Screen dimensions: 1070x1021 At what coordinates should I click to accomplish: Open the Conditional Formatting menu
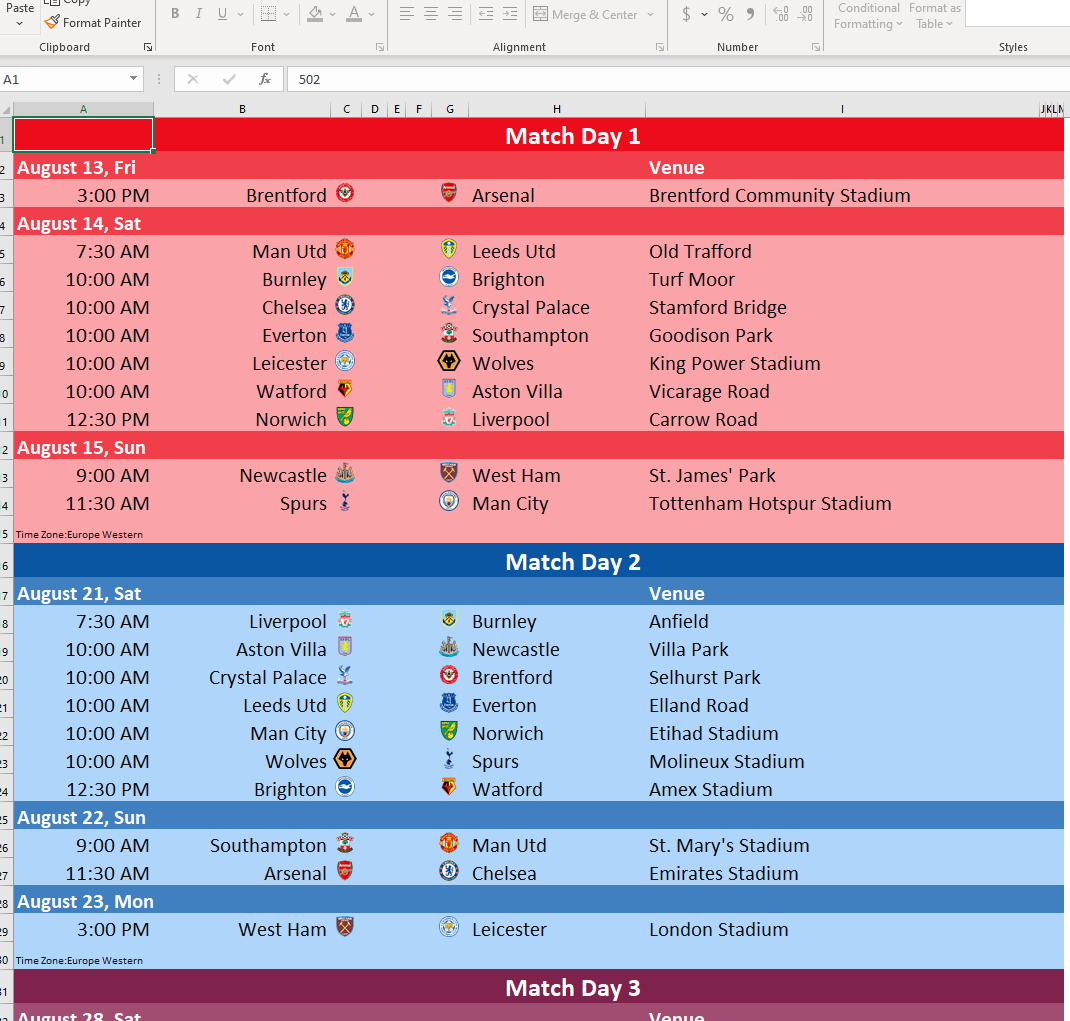pyautogui.click(x=868, y=16)
